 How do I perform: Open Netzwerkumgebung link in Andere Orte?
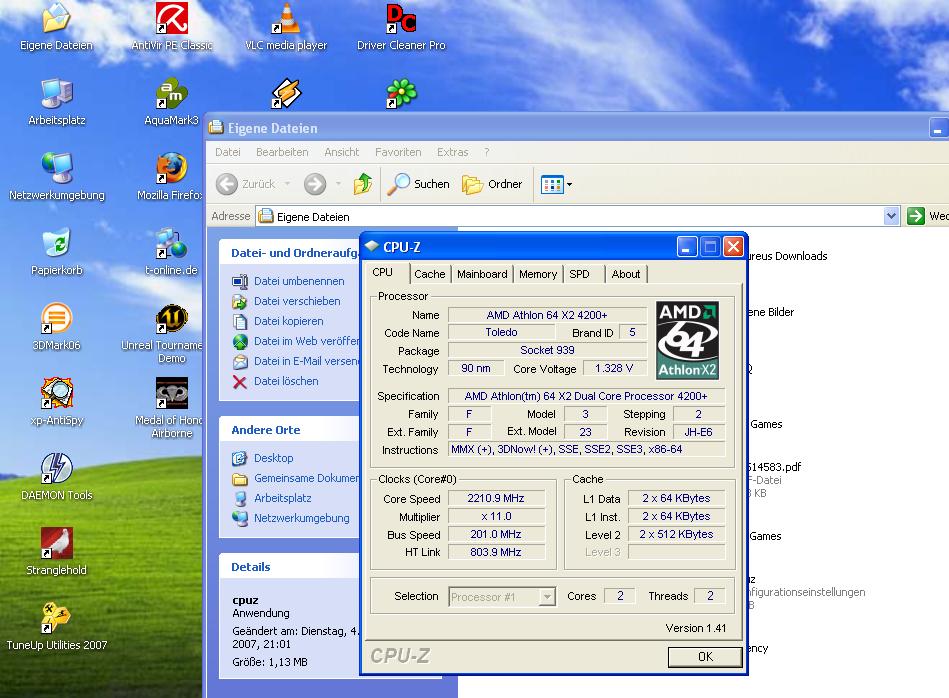(x=291, y=518)
